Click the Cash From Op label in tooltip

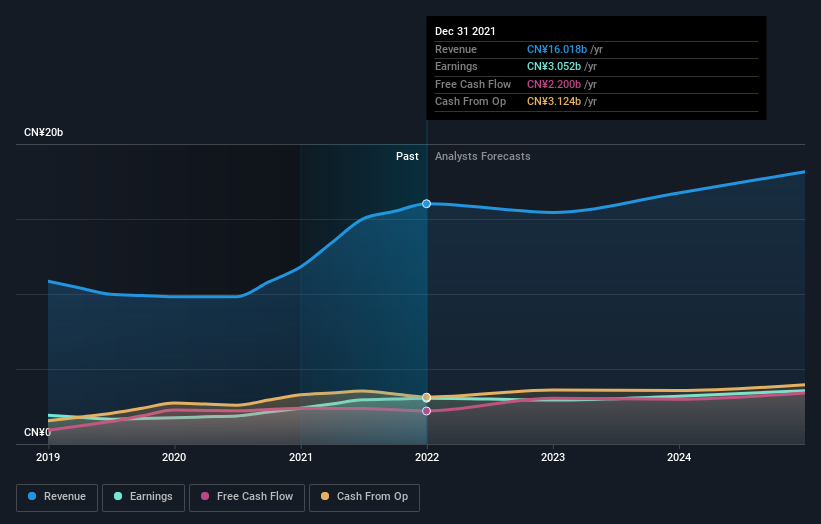coord(470,102)
